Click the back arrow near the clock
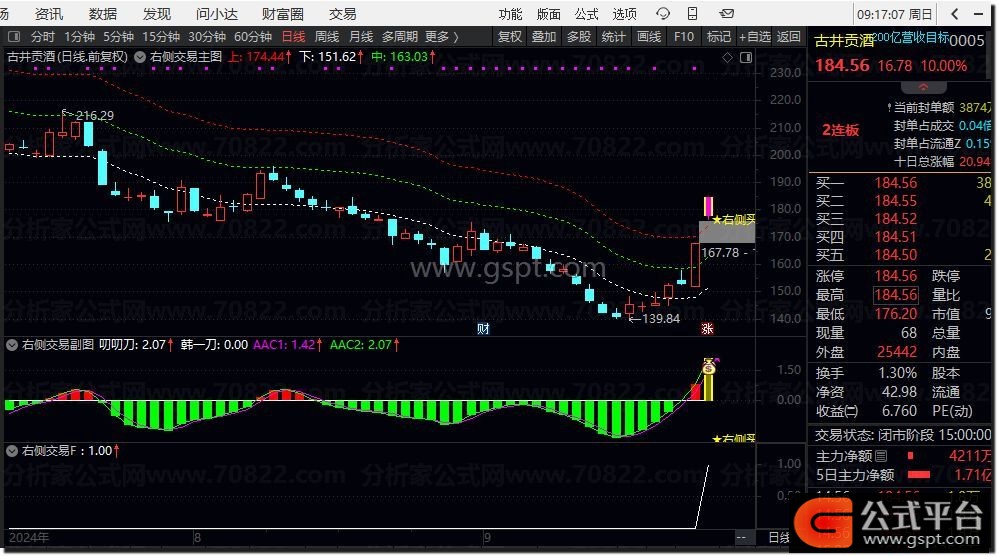Image resolution: width=999 pixels, height=556 pixels. (954, 14)
